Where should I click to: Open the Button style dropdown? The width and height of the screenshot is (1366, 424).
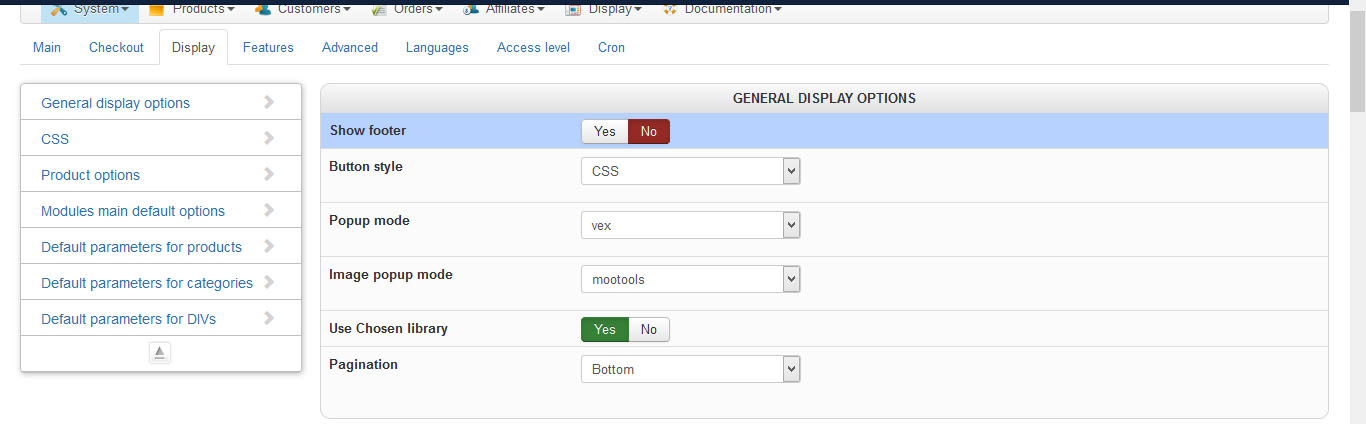[x=690, y=171]
